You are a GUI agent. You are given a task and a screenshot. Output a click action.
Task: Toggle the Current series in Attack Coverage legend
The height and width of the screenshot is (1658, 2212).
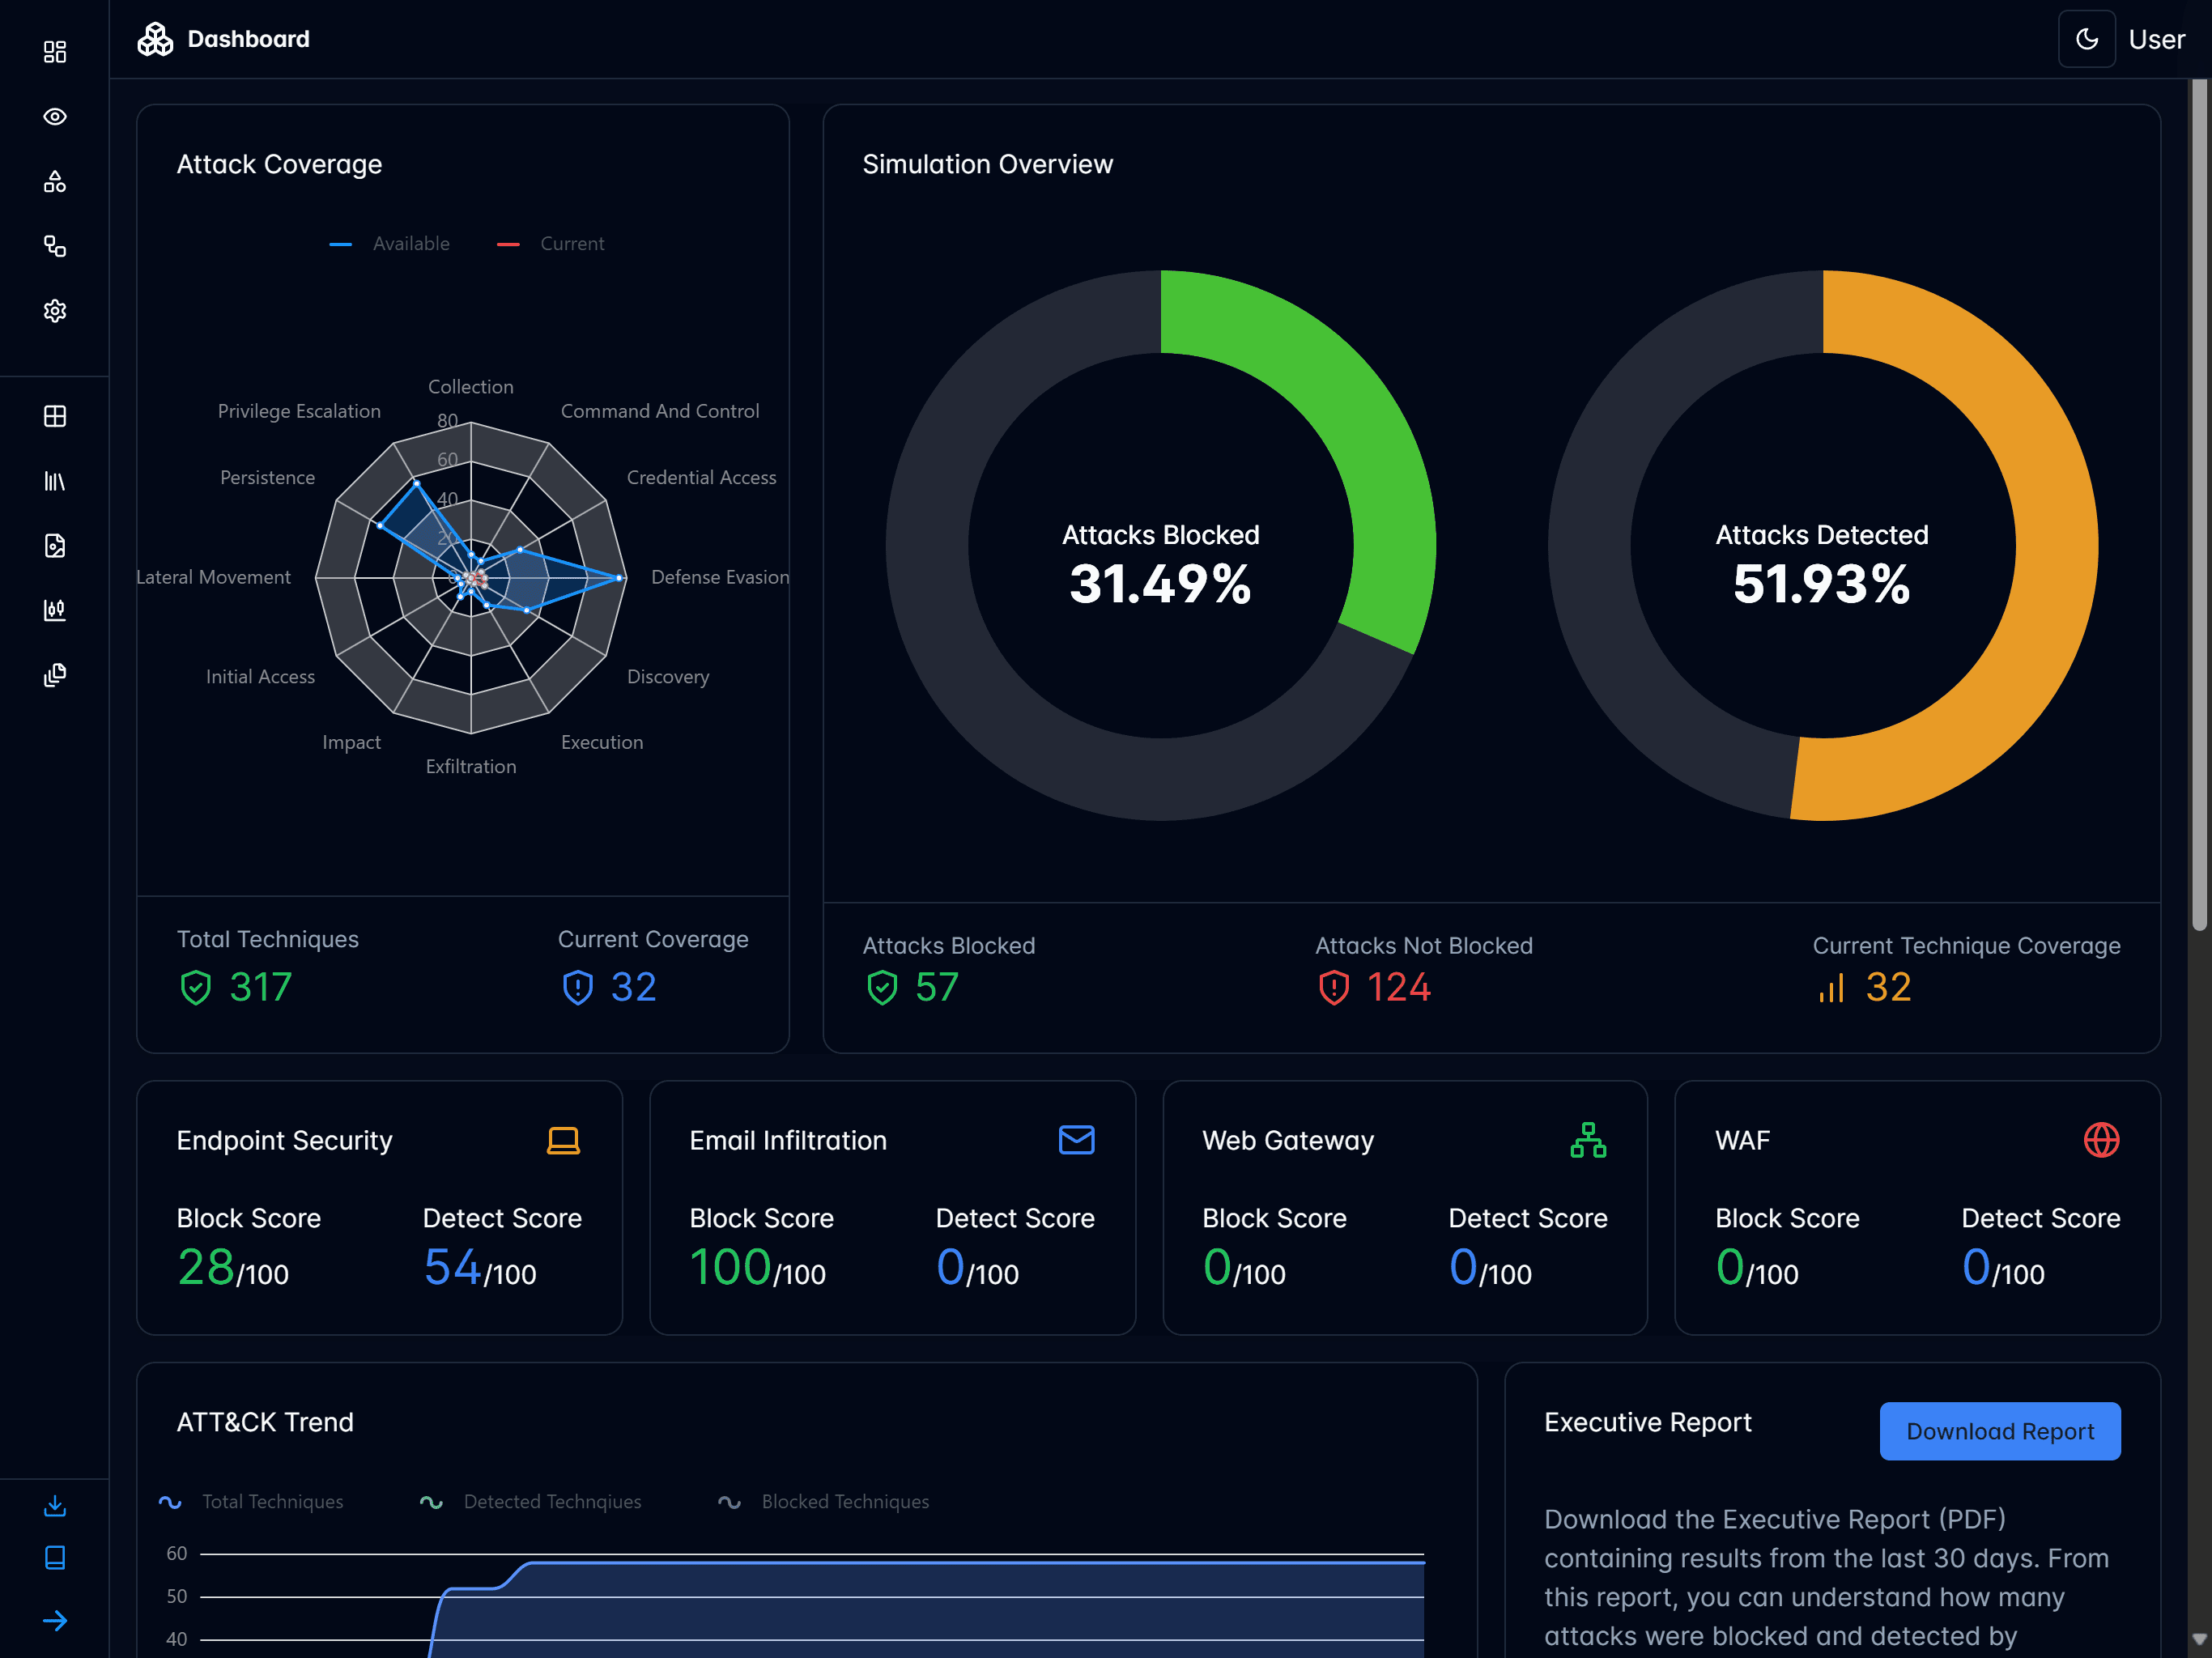click(x=551, y=243)
